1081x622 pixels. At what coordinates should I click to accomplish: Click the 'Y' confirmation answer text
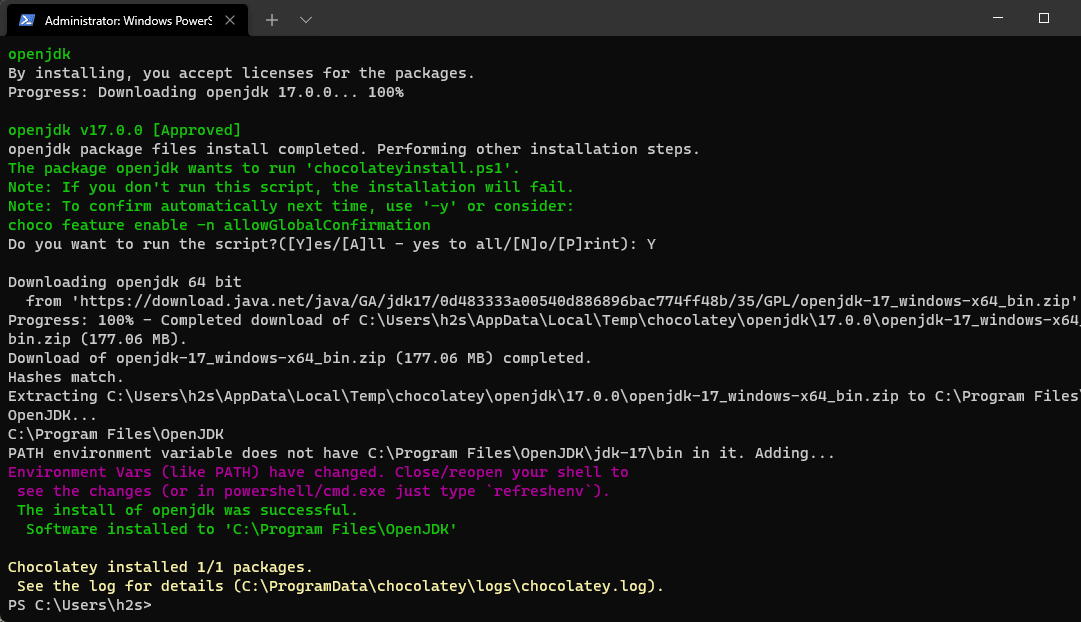click(x=651, y=243)
